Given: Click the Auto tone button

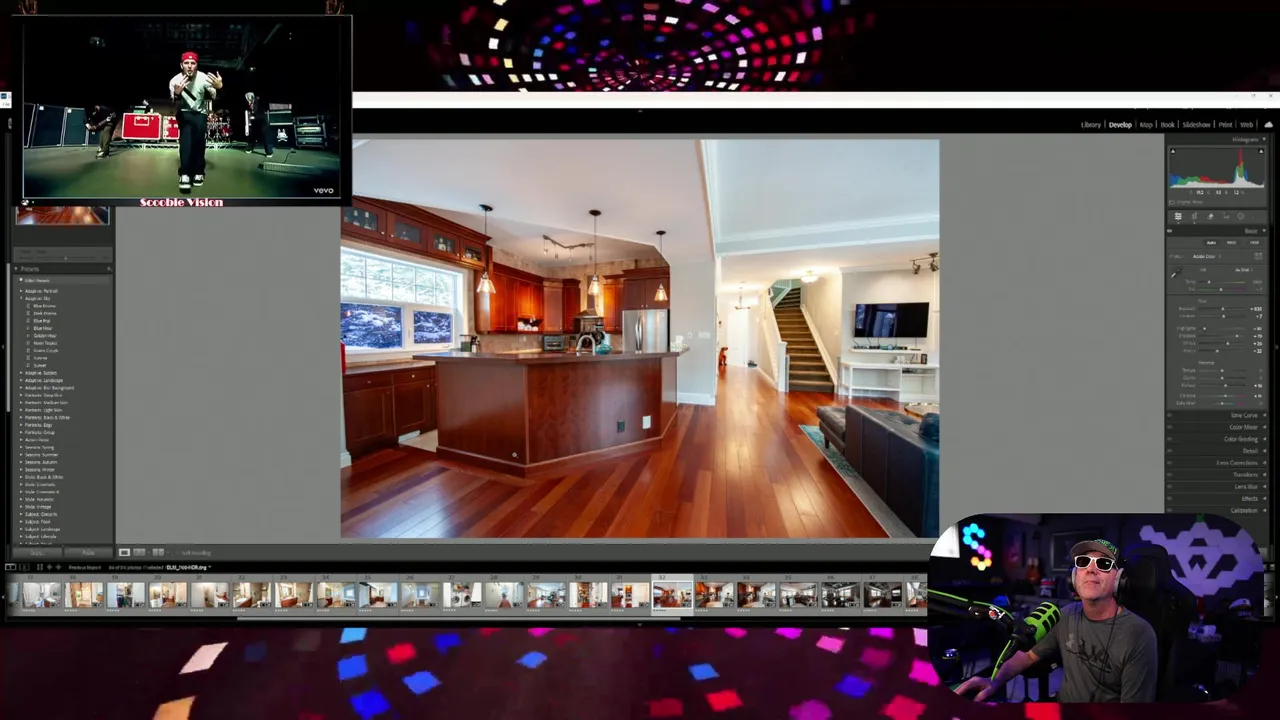Looking at the screenshot, I should [x=1211, y=242].
